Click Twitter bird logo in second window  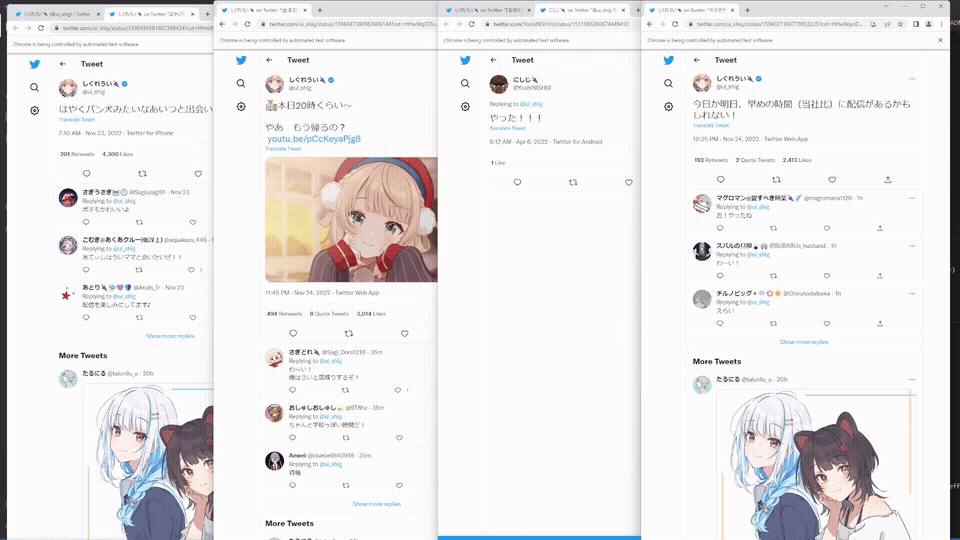[x=241, y=60]
